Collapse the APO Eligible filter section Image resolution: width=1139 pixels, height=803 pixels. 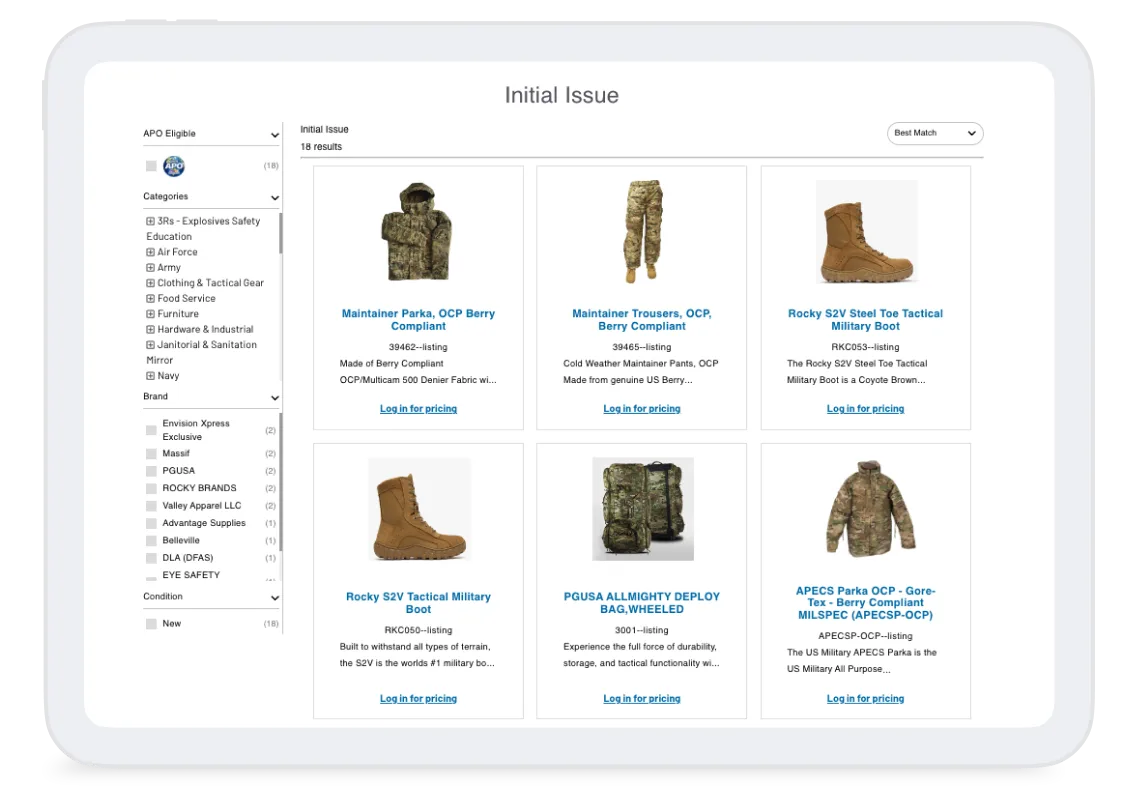(x=275, y=134)
